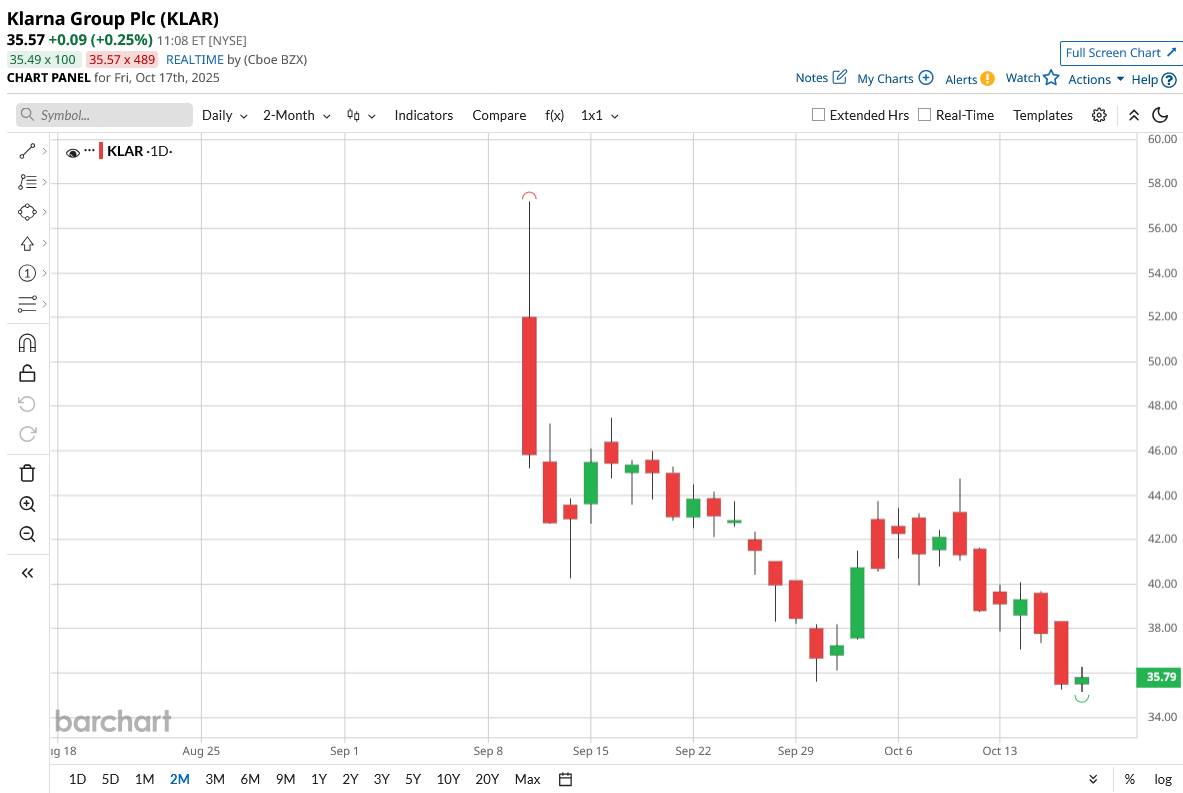Select the 3M time range
Image resolution: width=1183 pixels, height=793 pixels.
[x=215, y=779]
